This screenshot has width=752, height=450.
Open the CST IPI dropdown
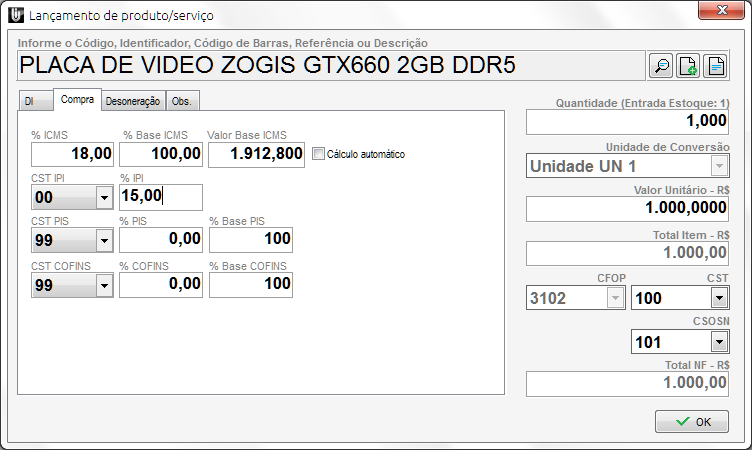pyautogui.click(x=104, y=198)
